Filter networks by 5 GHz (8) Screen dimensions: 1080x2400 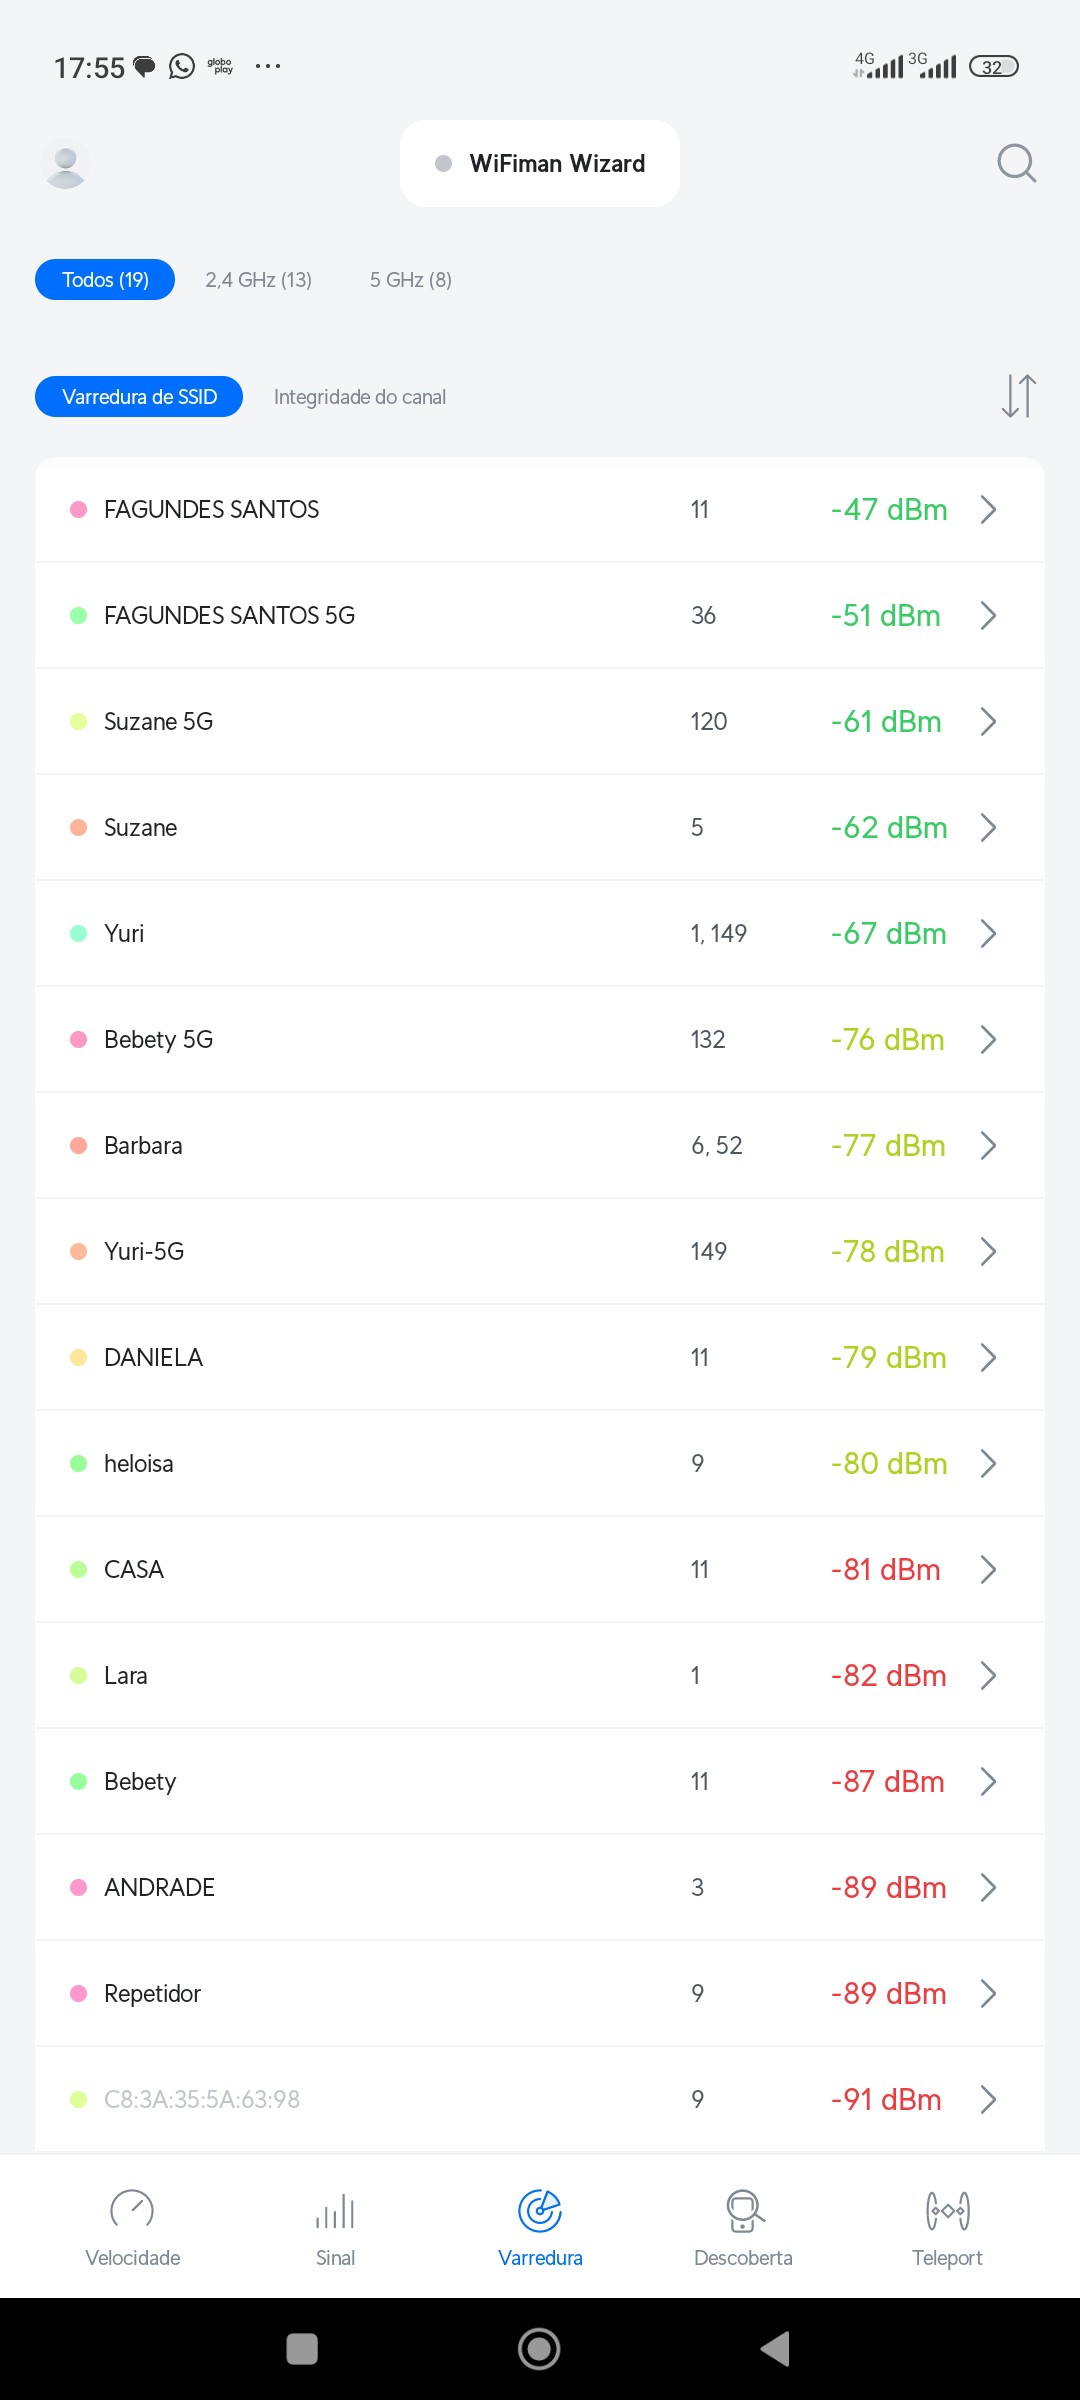click(410, 280)
